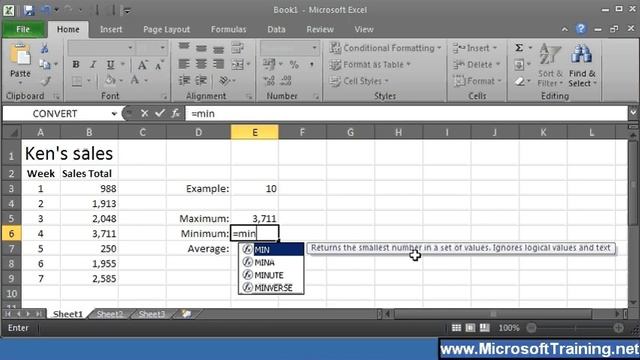This screenshot has height=360, width=640.
Task: Open Conditional Formatting dropdown
Action: coord(386,48)
